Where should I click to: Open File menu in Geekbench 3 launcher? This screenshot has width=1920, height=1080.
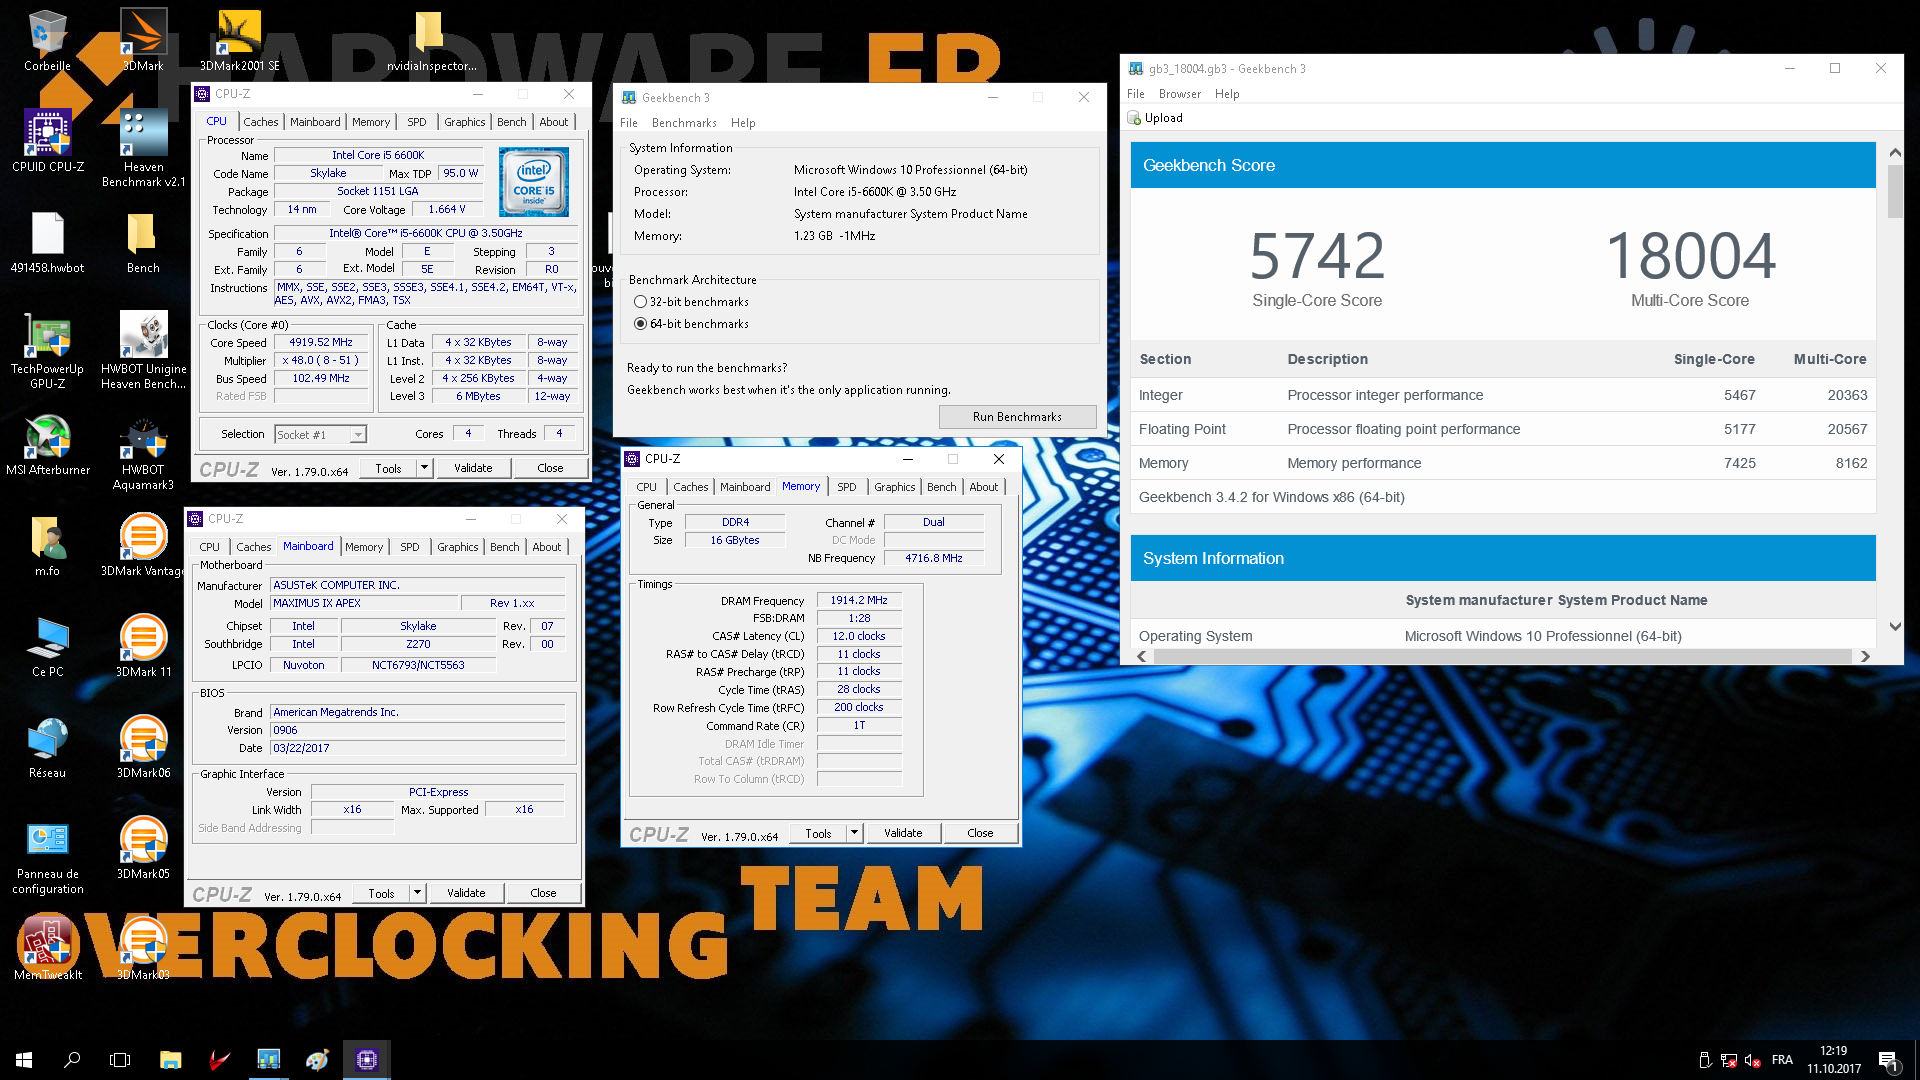point(628,123)
